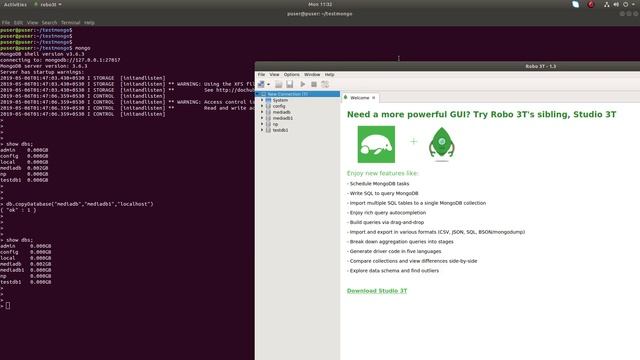The image size is (640, 360).
Task: Select the mediadb1 label in tree
Action: [x=283, y=118]
